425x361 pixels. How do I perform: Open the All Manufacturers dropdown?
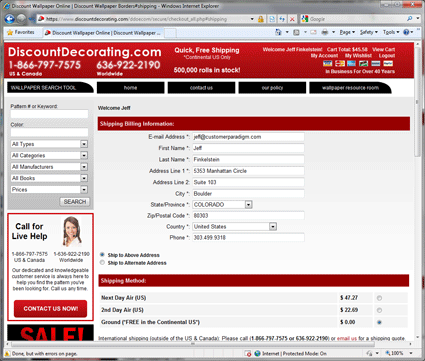click(x=49, y=167)
